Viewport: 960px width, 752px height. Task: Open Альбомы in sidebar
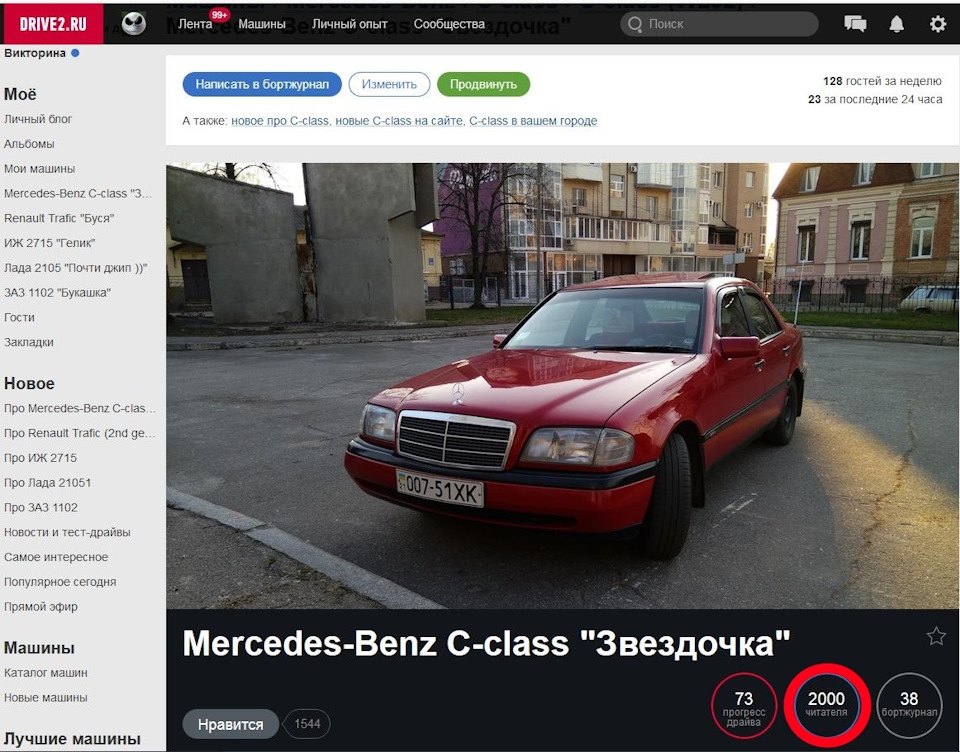29,144
